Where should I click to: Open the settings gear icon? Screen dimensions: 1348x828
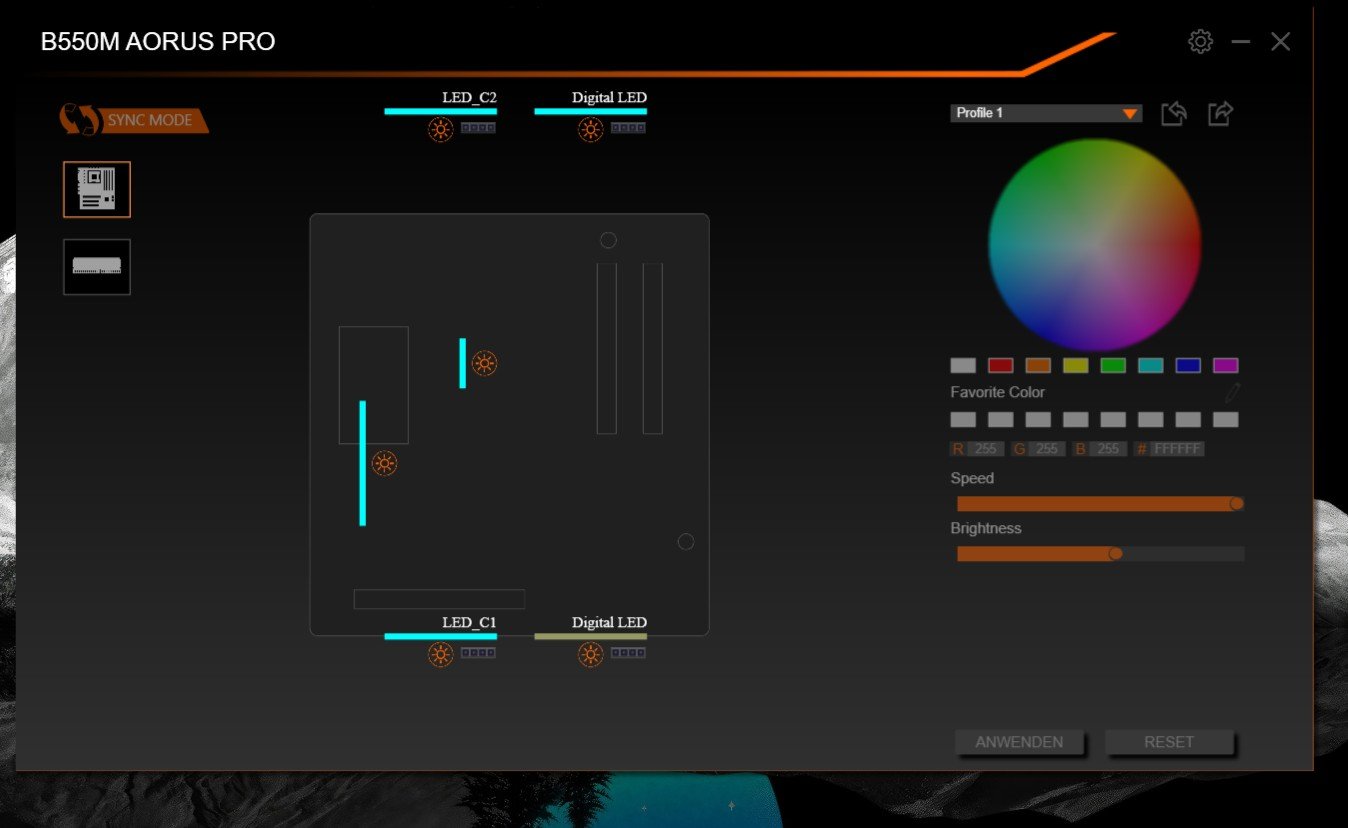click(x=1200, y=41)
